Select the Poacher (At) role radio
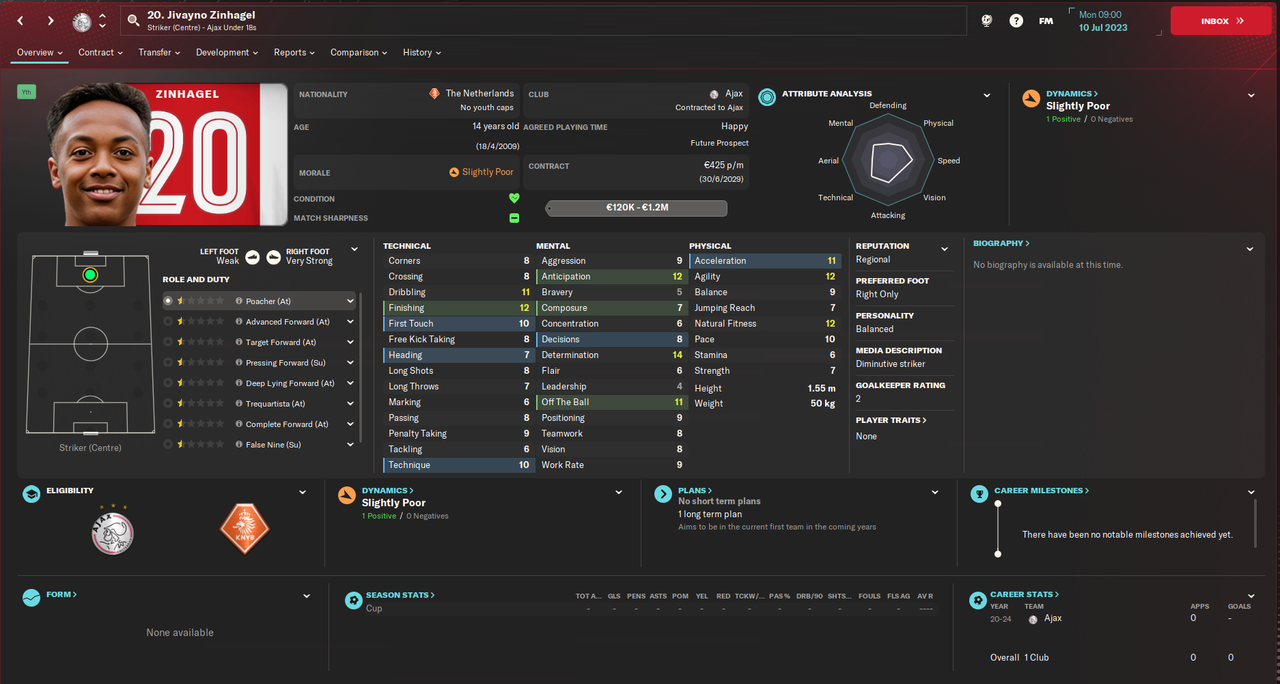Screen dimensions: 1280x684 click(168, 300)
